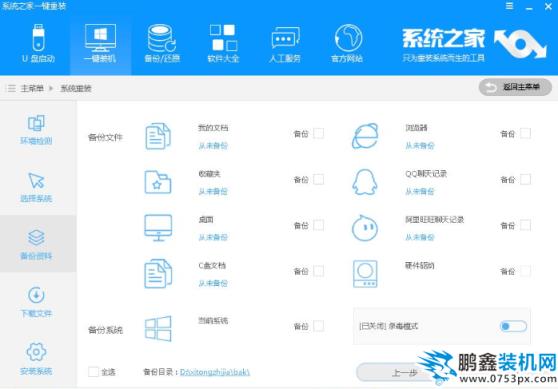Viewport: 558px width, 389px height.
Task: Check 备份 box for 我的文档
Action: 319,133
